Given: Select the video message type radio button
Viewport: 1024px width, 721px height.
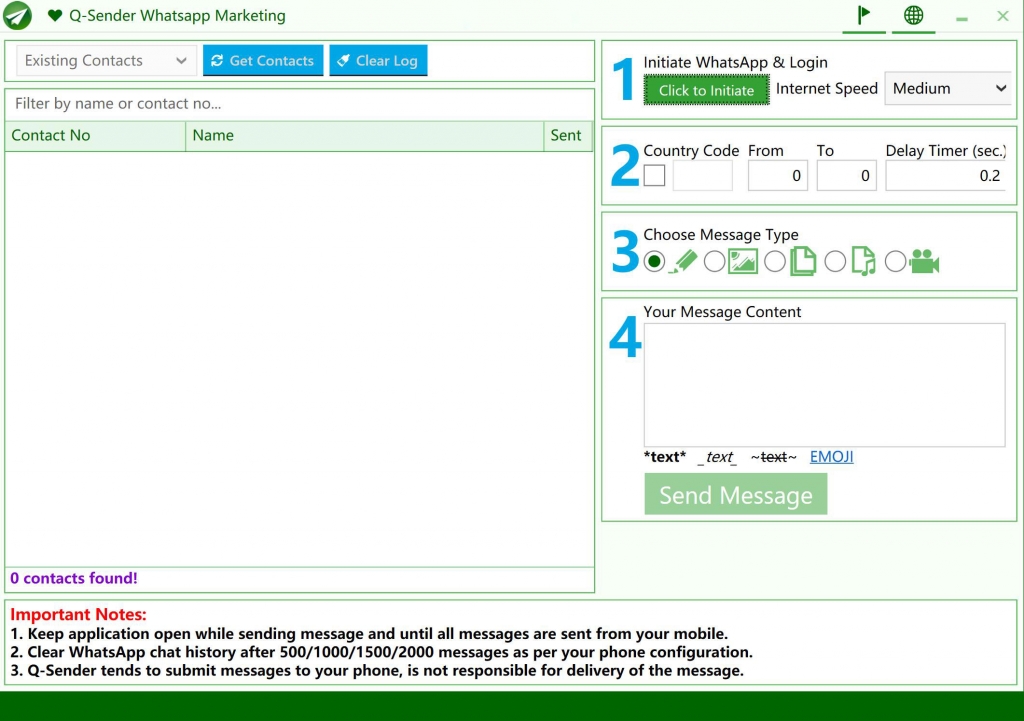Looking at the screenshot, I should click(895, 261).
